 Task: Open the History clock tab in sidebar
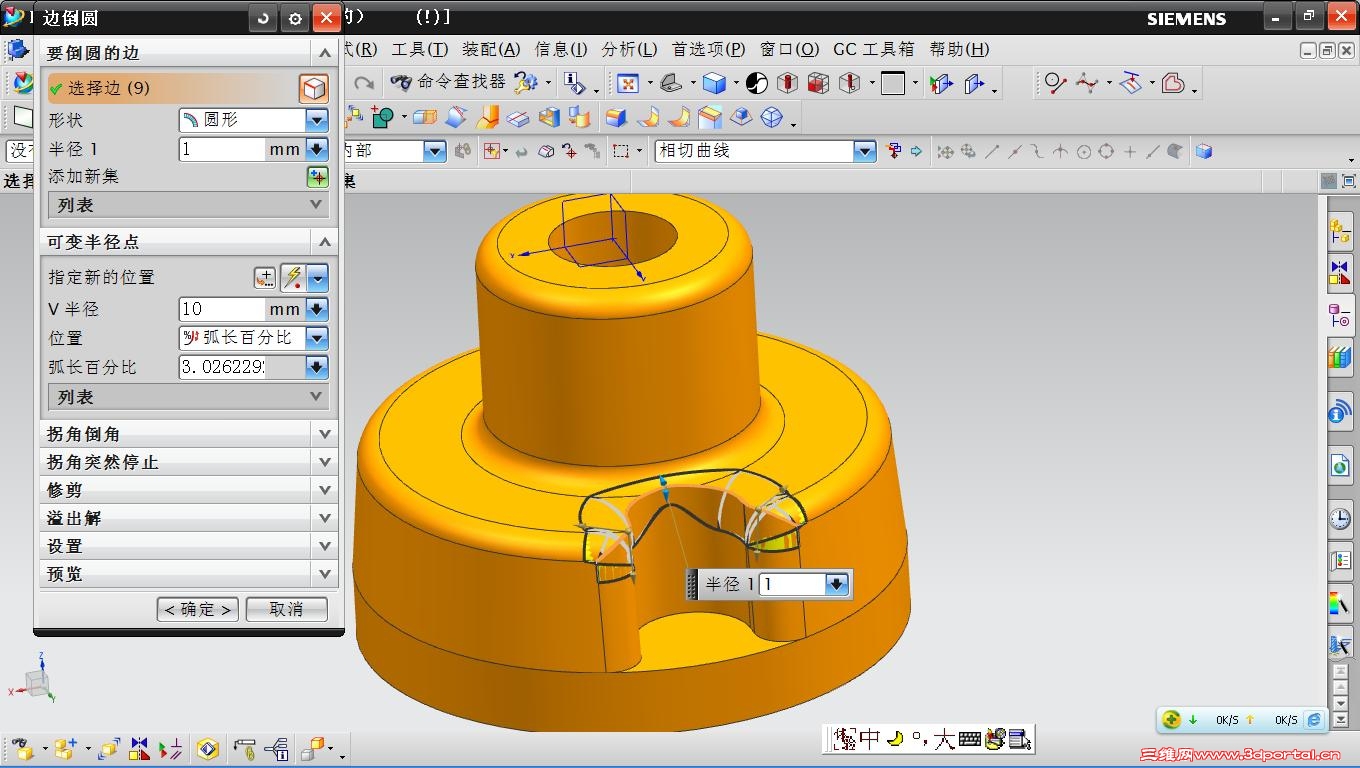click(1339, 518)
